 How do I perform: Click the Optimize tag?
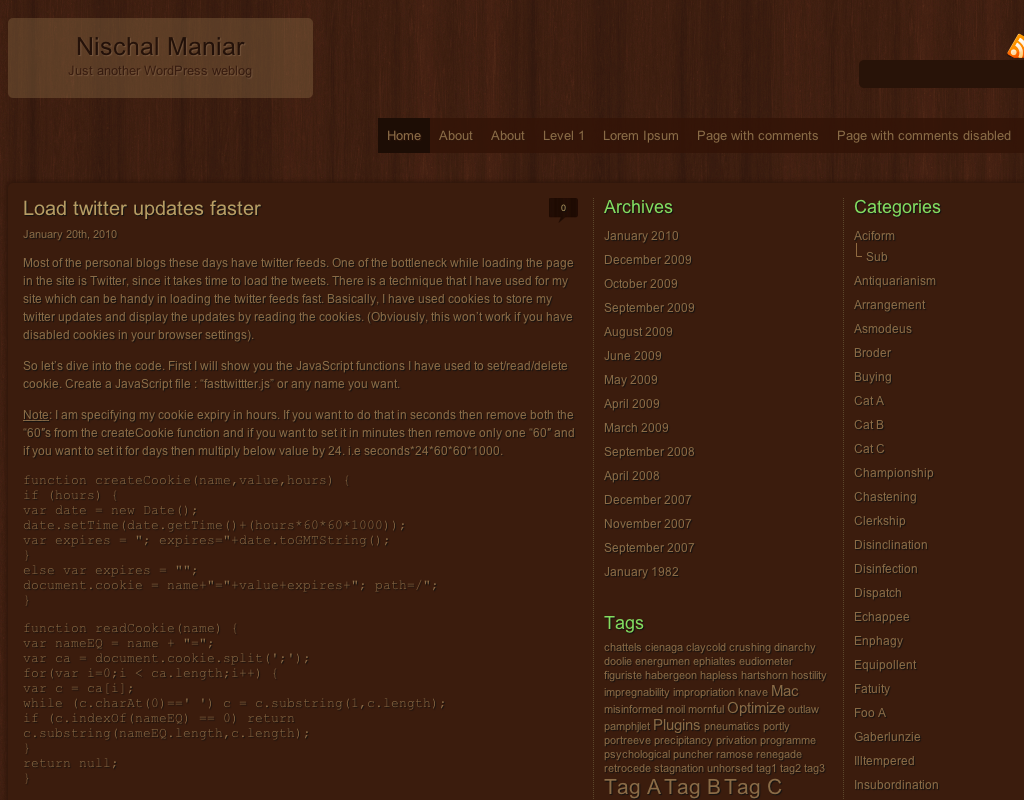pyautogui.click(x=755, y=708)
